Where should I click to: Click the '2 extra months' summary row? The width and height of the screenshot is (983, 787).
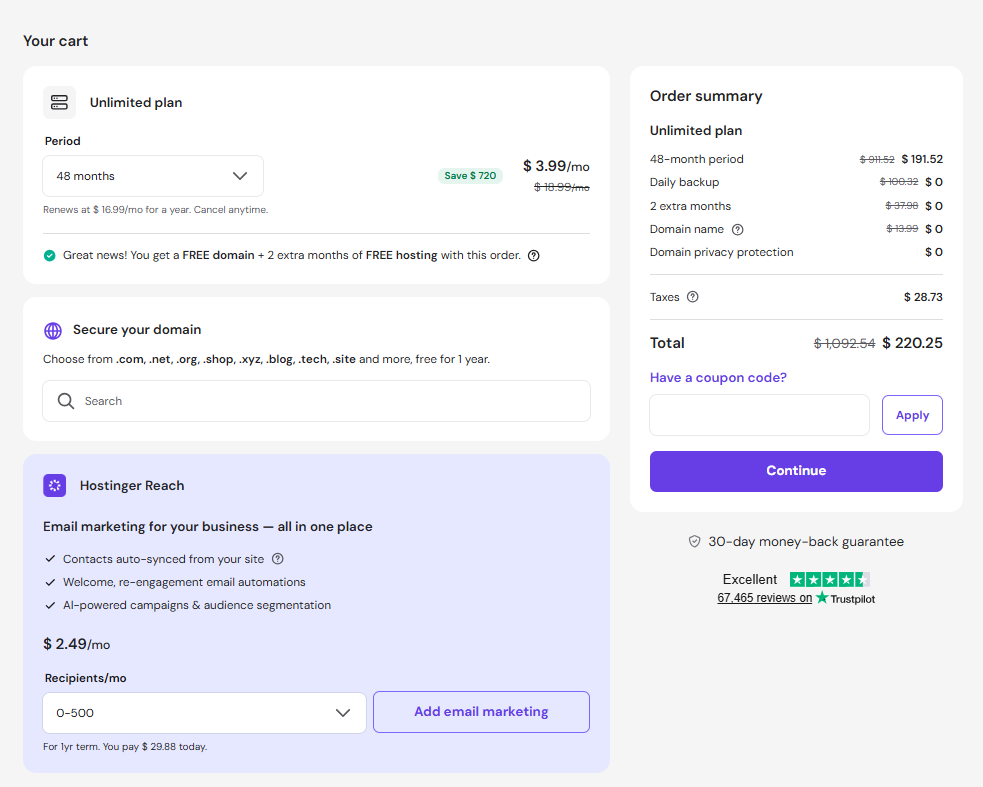(796, 206)
